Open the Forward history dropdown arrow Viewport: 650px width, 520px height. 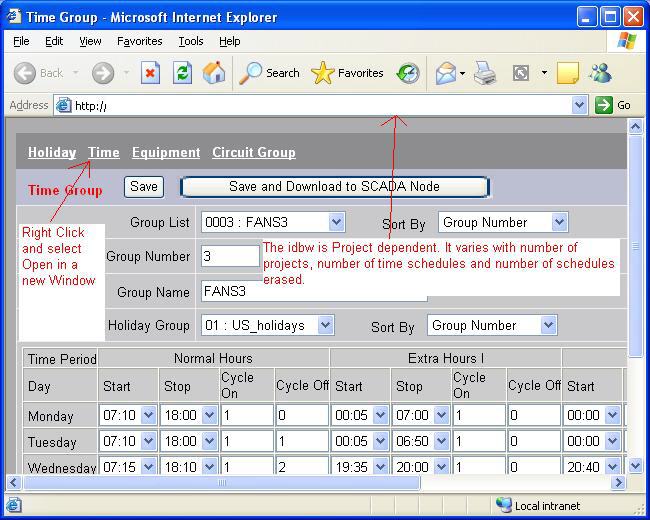point(126,73)
